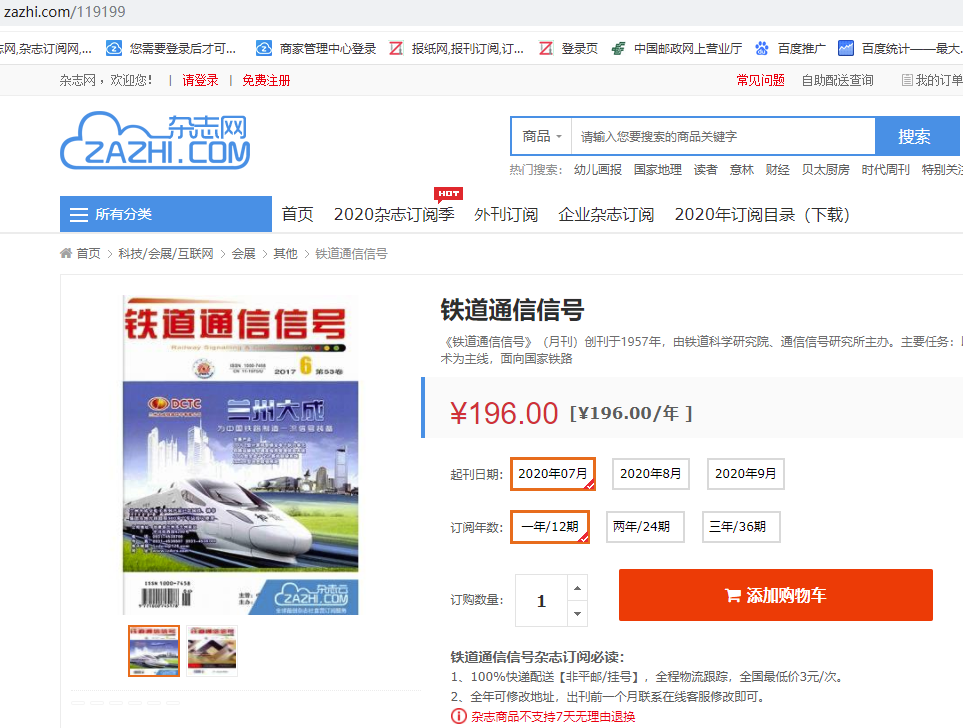Select the second cover thumbnail

point(212,651)
